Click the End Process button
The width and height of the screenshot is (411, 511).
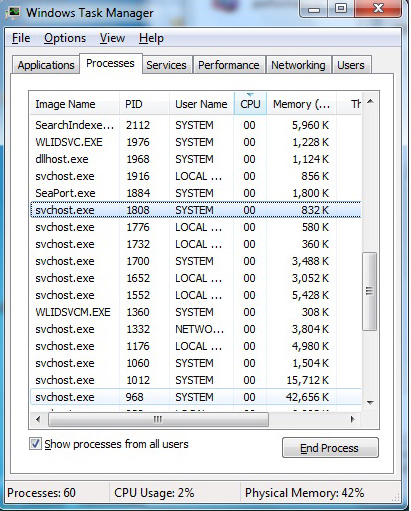click(330, 448)
